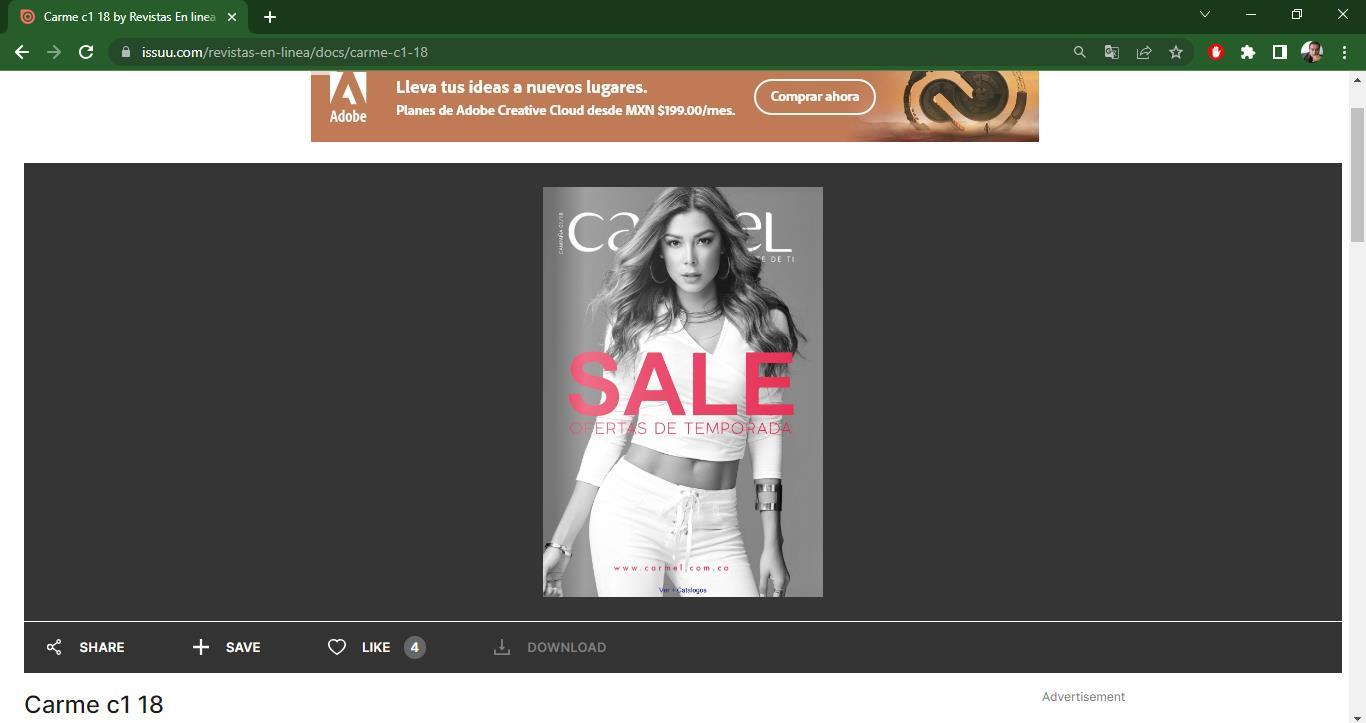Click the SHARE button
The image size is (1366, 723).
click(86, 647)
